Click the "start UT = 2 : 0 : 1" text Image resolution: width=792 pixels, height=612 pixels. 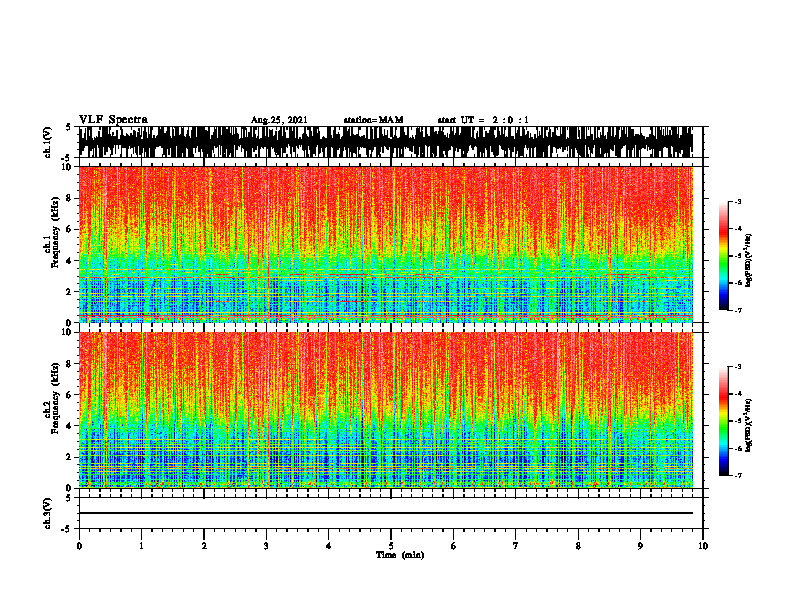pyautogui.click(x=483, y=120)
